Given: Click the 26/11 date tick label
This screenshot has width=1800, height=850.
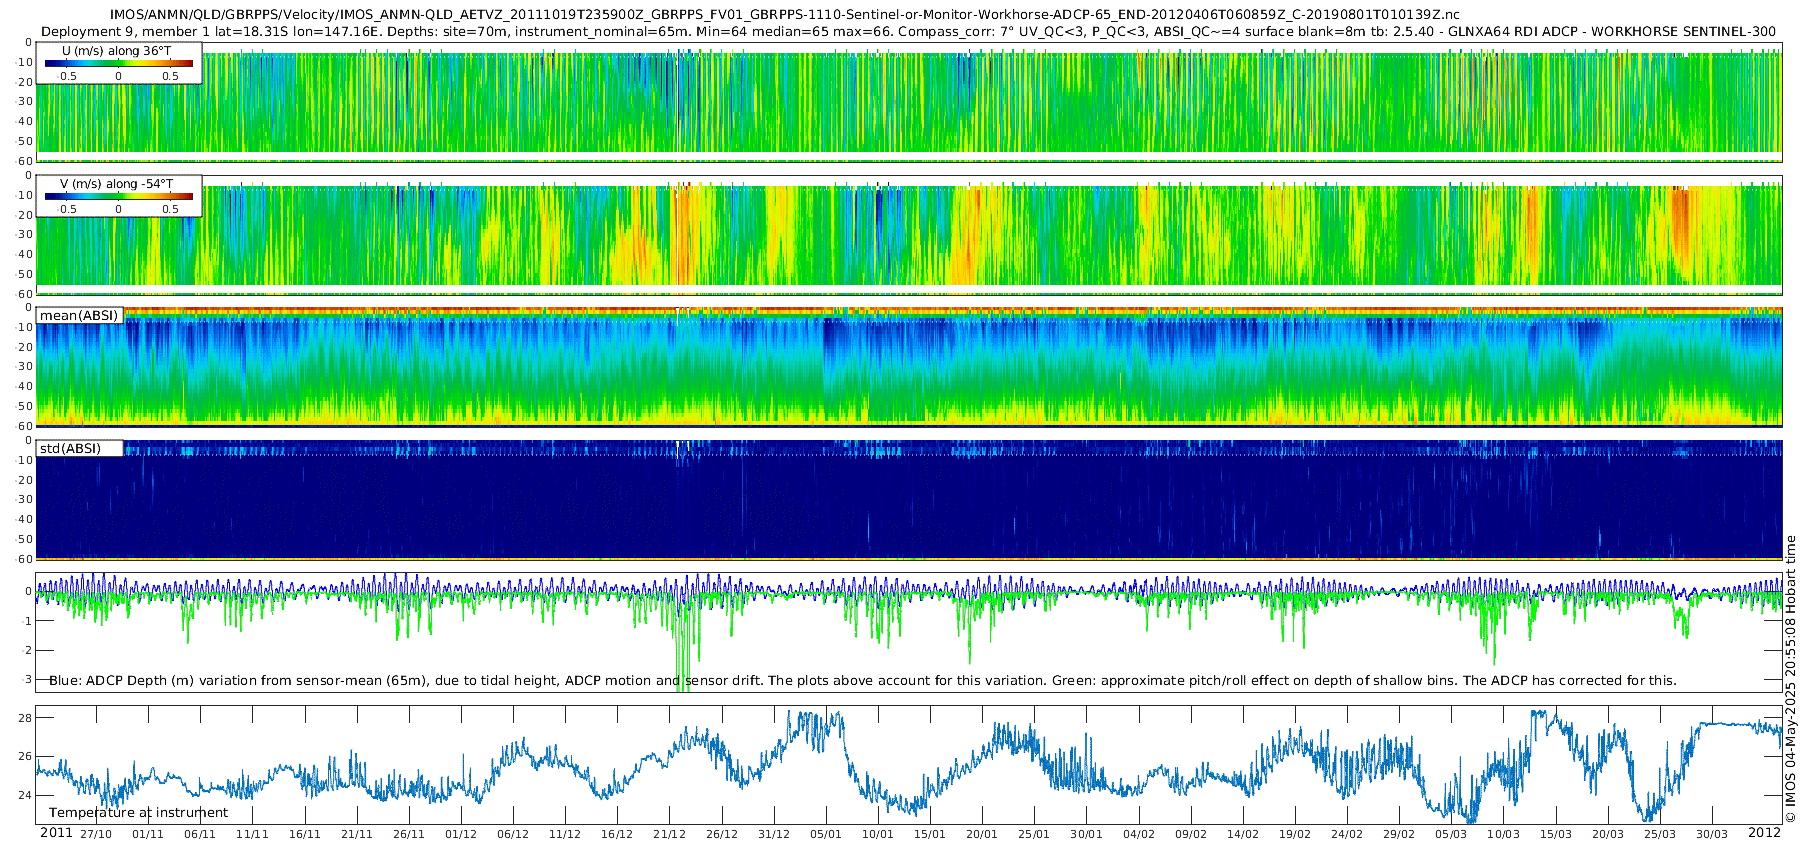Looking at the screenshot, I should coord(409,834).
